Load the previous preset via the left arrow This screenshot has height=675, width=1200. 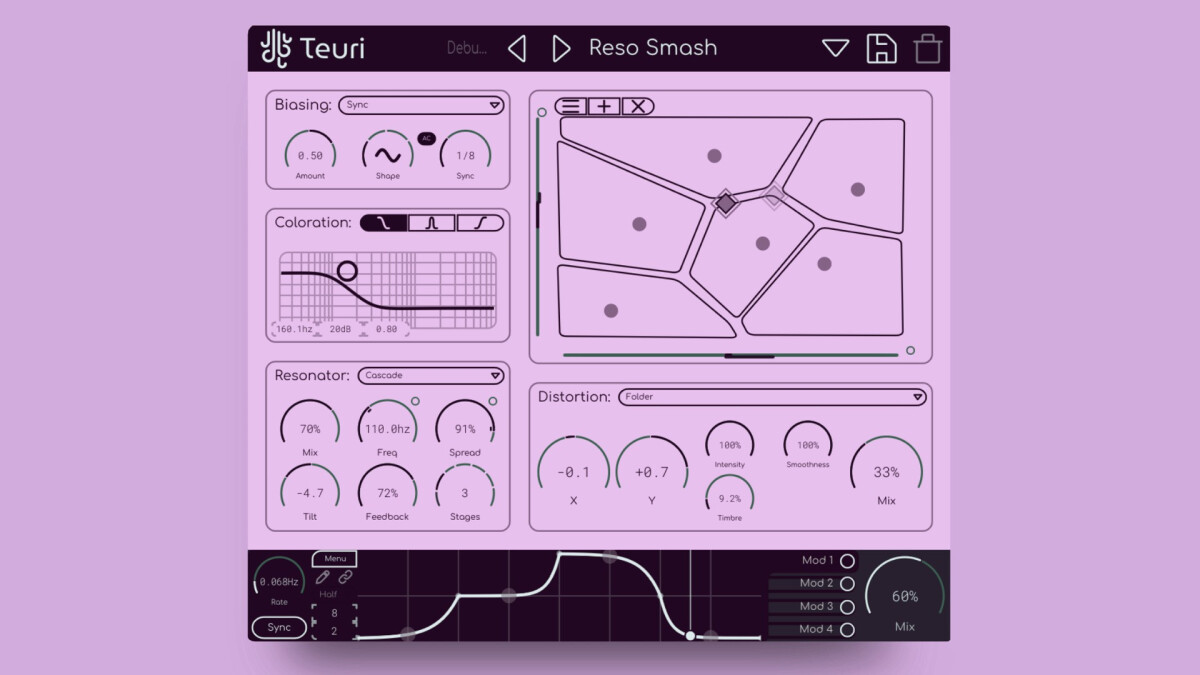coord(517,48)
